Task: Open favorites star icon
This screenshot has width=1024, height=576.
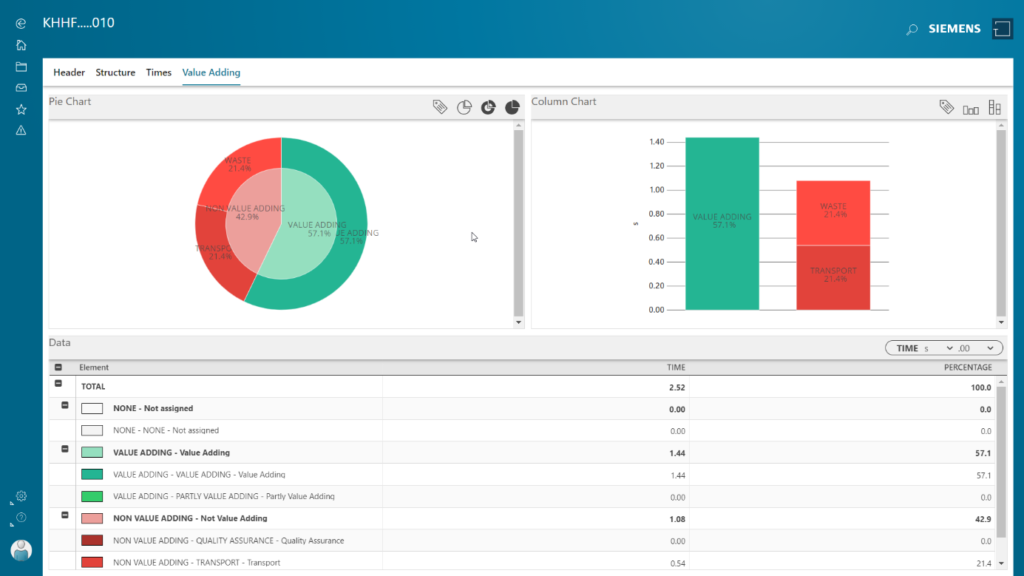Action: [21, 109]
